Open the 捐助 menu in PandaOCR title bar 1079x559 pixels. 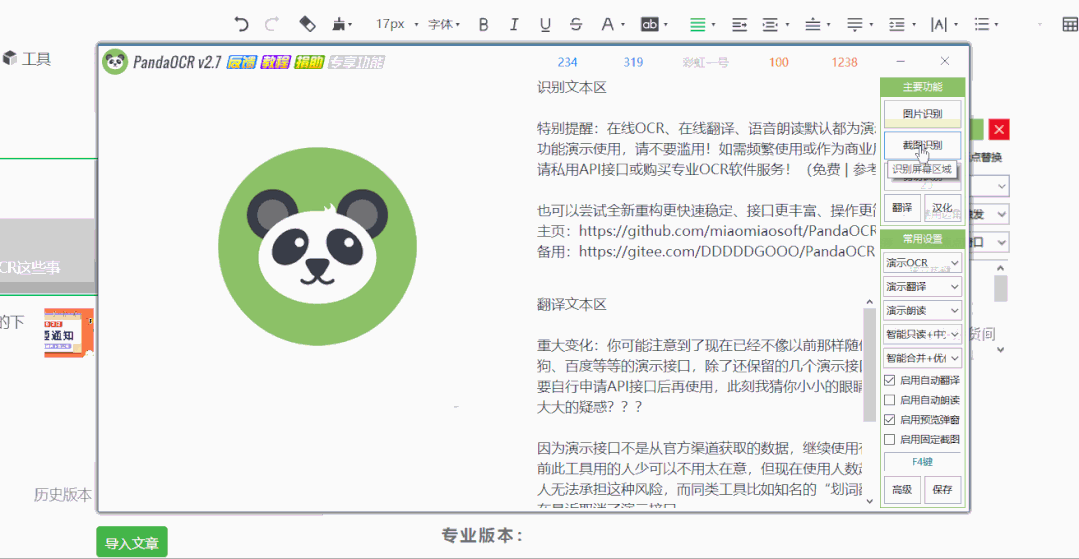pos(309,62)
